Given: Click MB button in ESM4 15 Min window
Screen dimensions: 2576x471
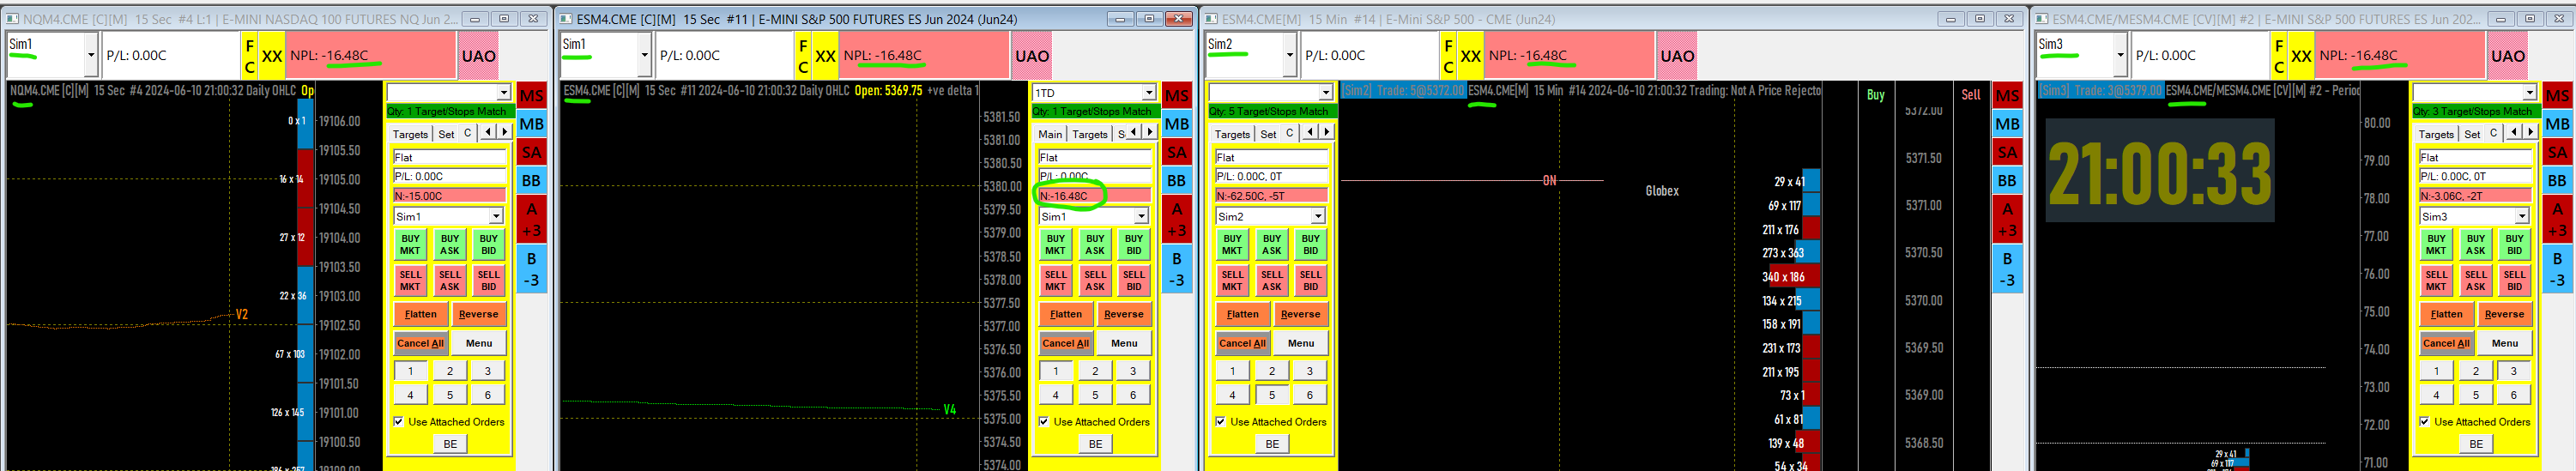Looking at the screenshot, I should tap(2007, 124).
